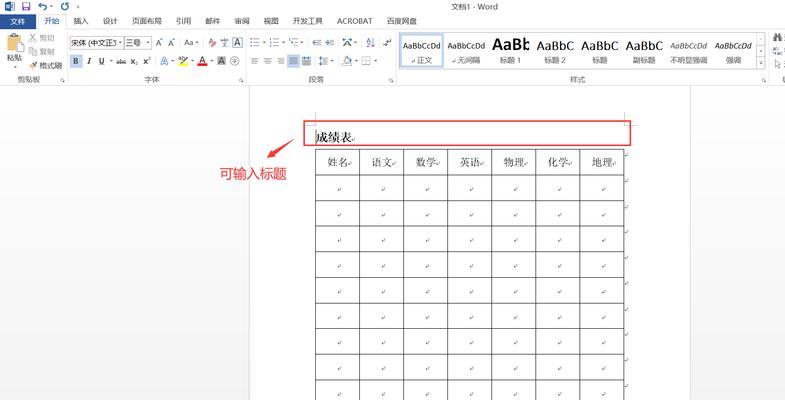Image resolution: width=785 pixels, height=400 pixels.
Task: Open the File (文件) tab
Action: (x=18, y=22)
